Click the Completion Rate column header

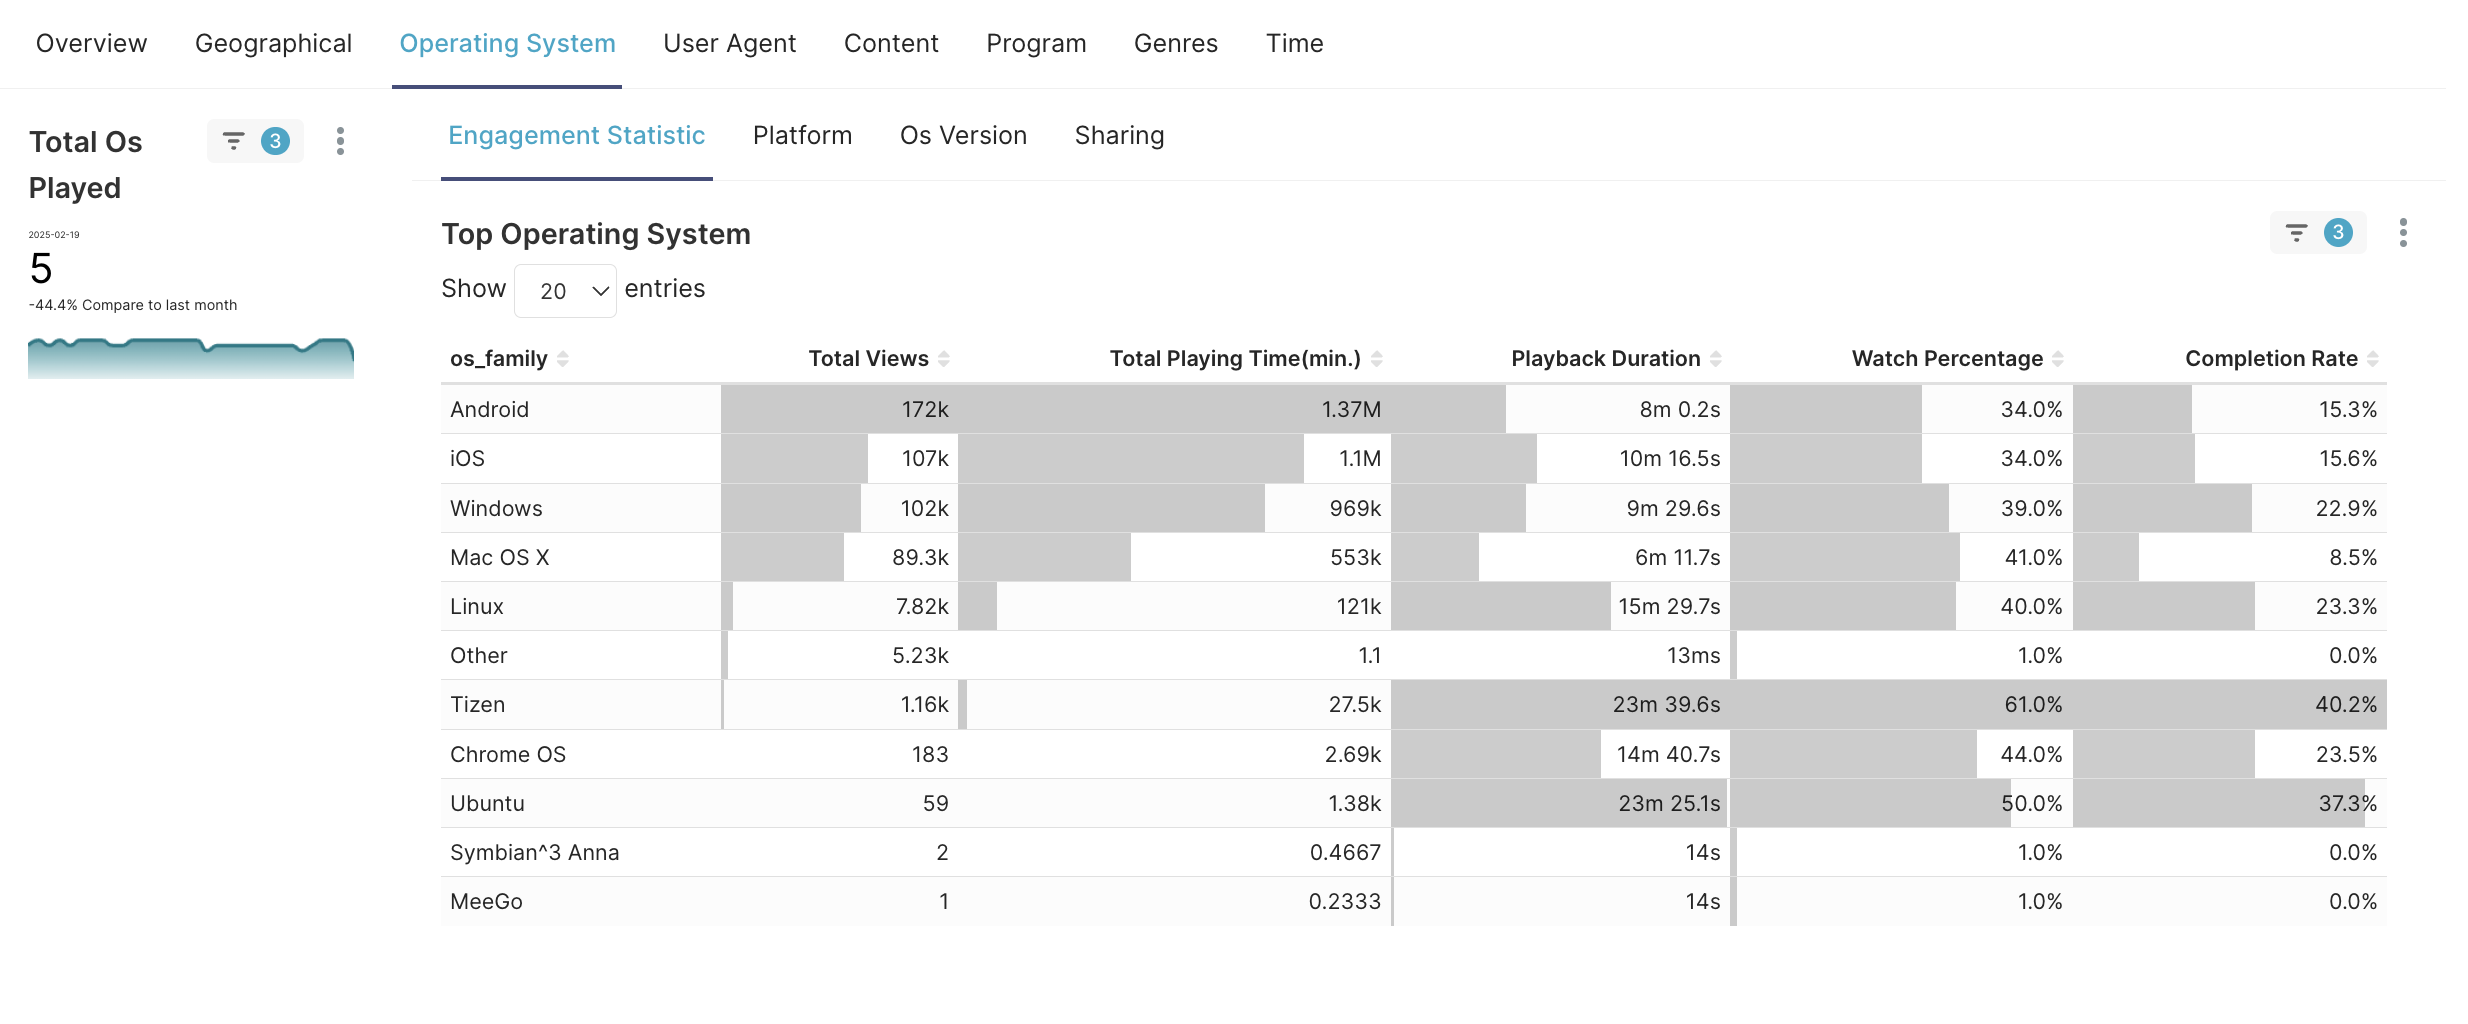point(2271,359)
